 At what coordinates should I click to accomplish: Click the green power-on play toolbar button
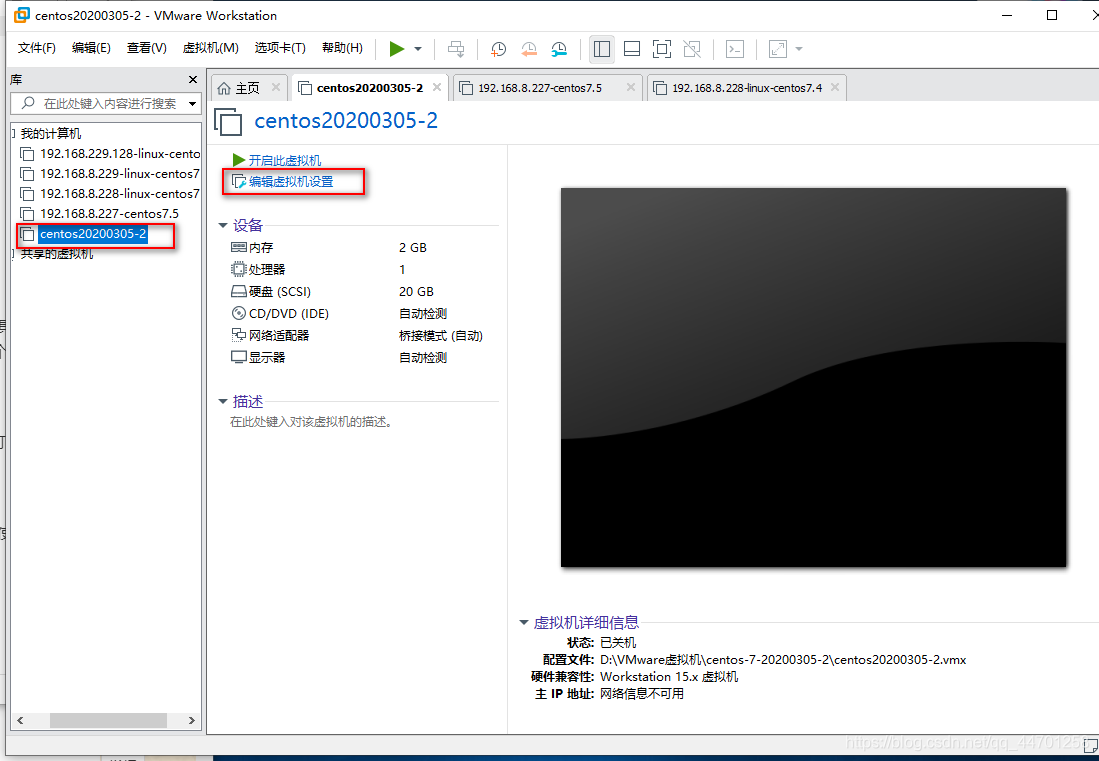(x=397, y=48)
